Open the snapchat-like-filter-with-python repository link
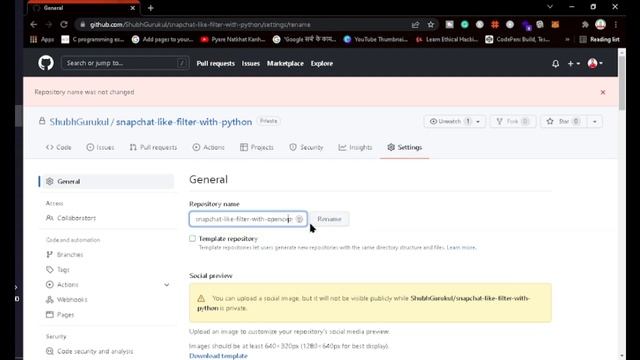 tap(184, 122)
